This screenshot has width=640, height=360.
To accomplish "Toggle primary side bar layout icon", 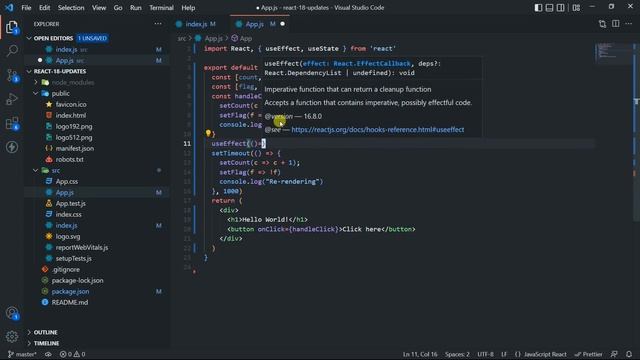I will 538,7.
